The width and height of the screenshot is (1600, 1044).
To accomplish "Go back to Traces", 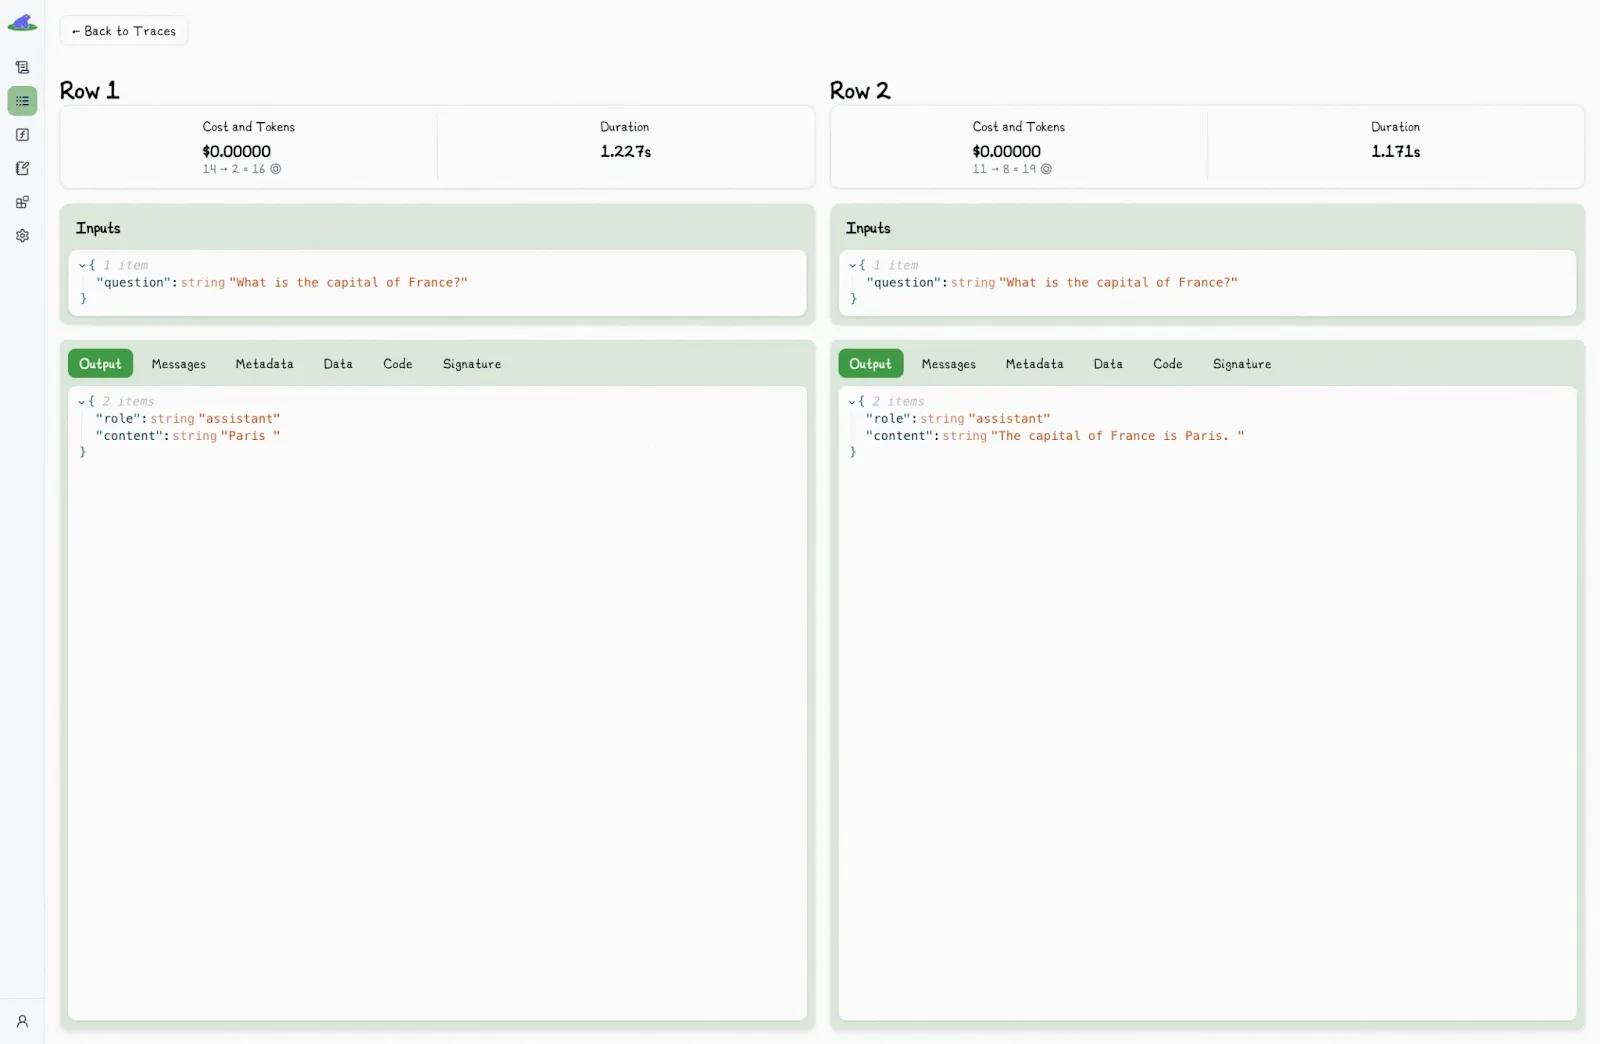I will pos(124,31).
